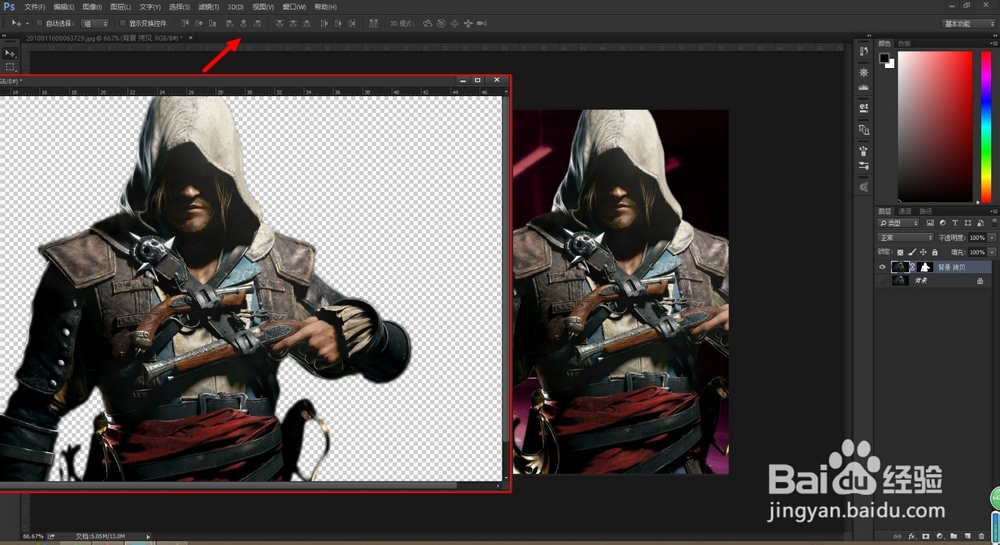Switch to 通道 channels tab
This screenshot has height=545, width=1000.
click(x=905, y=211)
